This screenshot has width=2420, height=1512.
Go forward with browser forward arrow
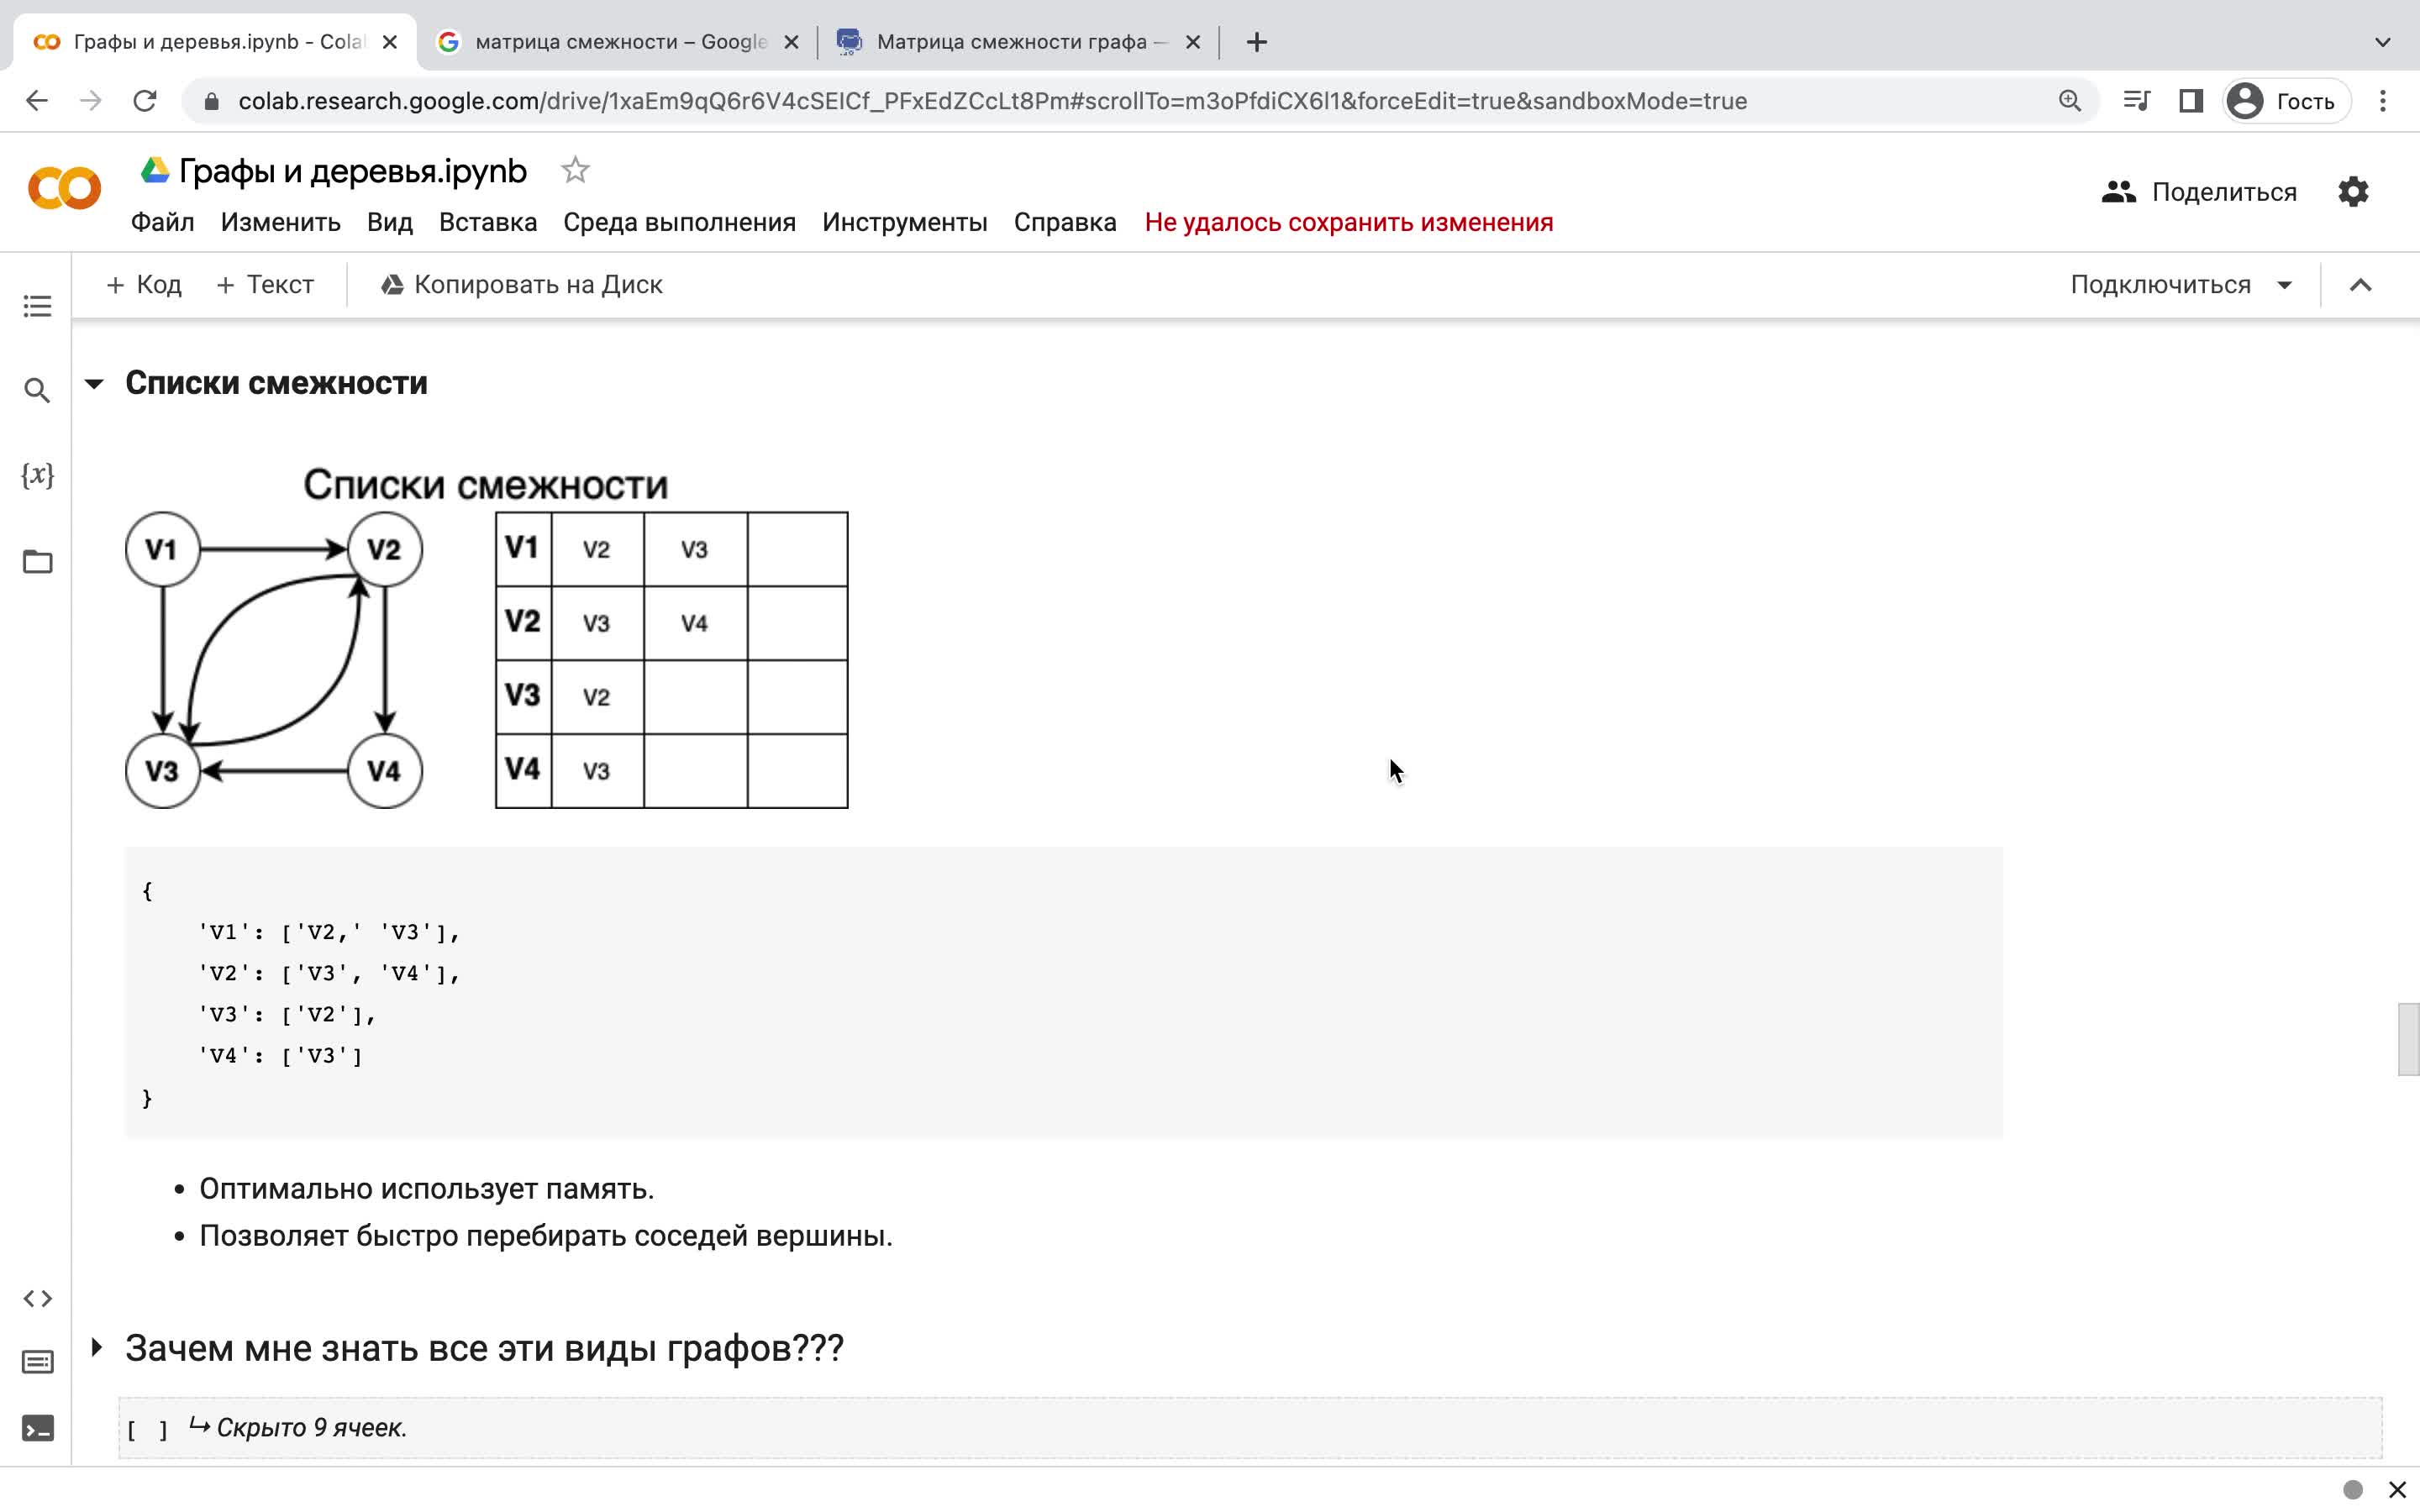coord(91,101)
